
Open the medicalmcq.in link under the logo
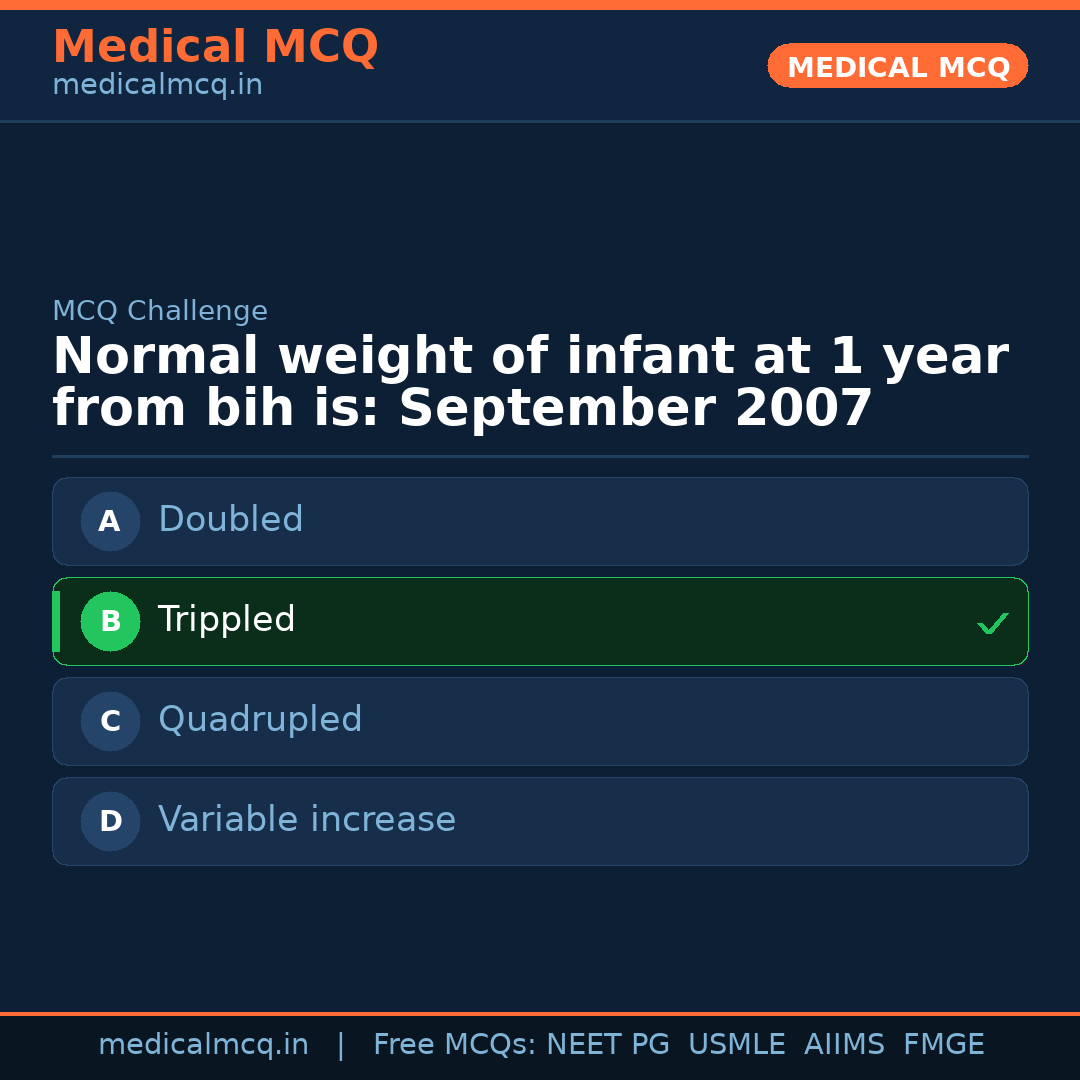[157, 85]
